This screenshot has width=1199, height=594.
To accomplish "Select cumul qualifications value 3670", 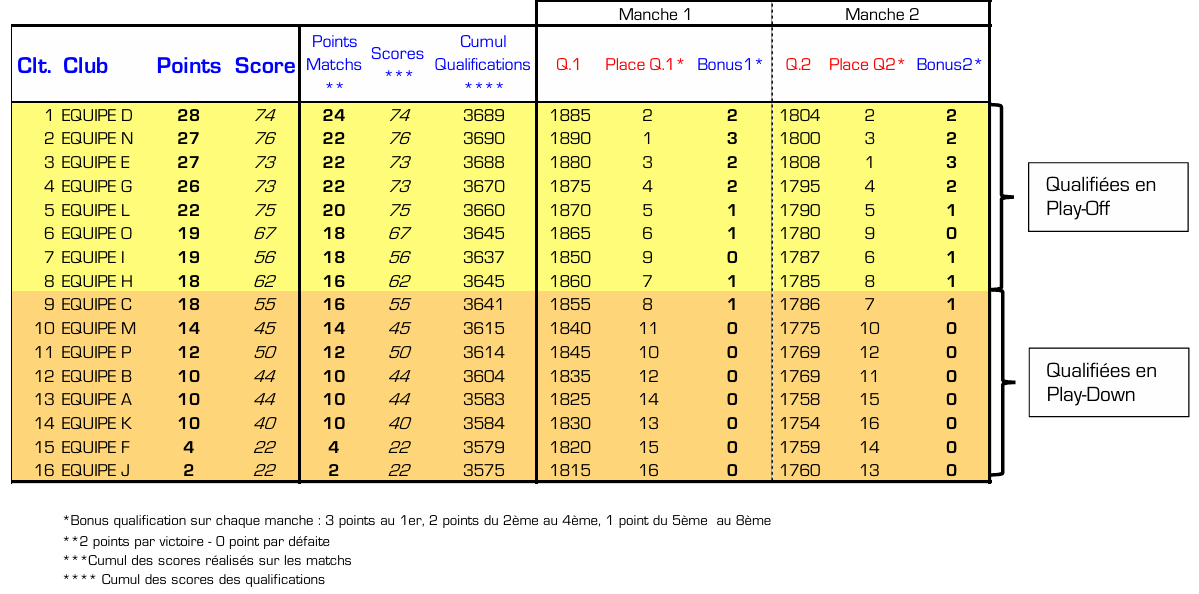I will point(484,187).
